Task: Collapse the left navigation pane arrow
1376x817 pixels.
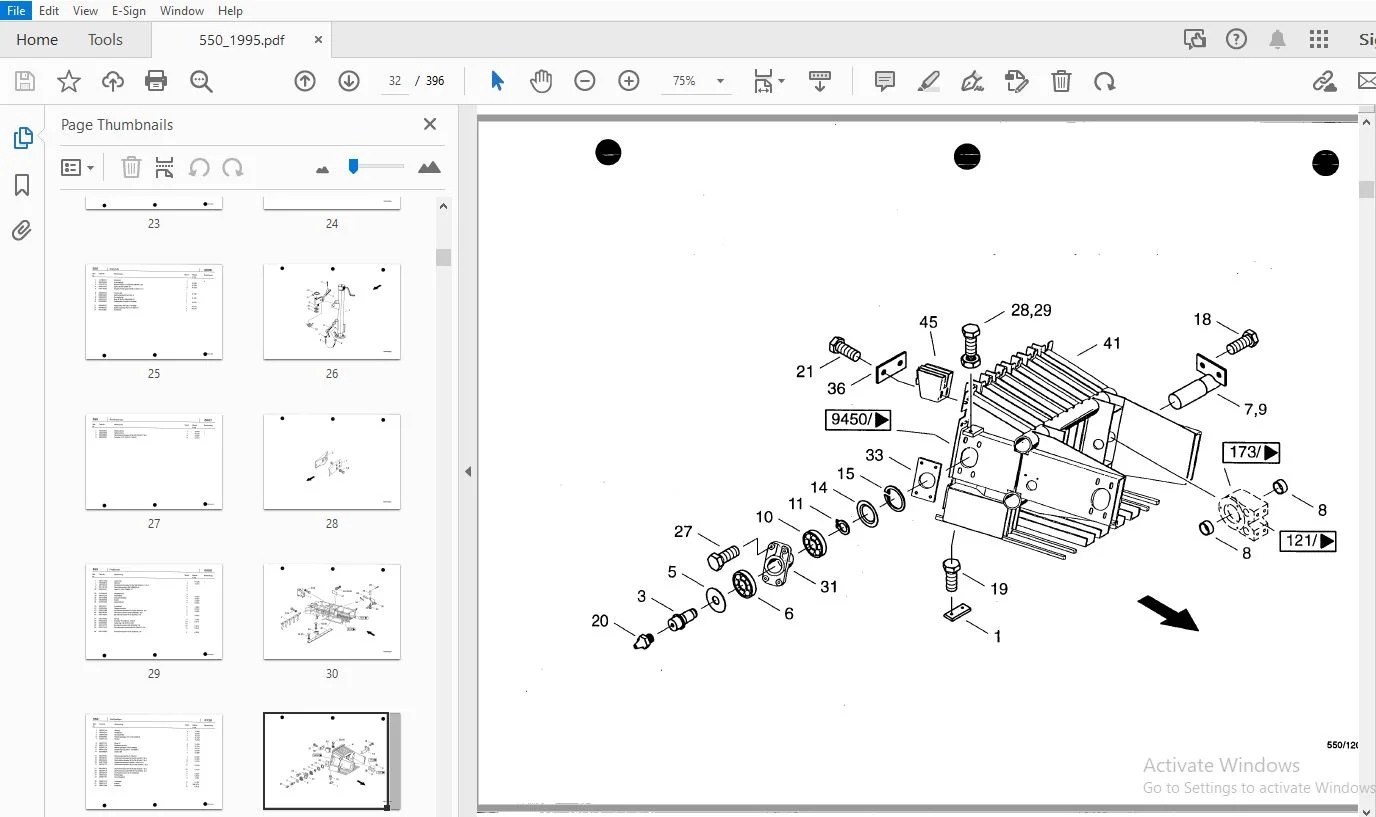Action: coord(467,471)
